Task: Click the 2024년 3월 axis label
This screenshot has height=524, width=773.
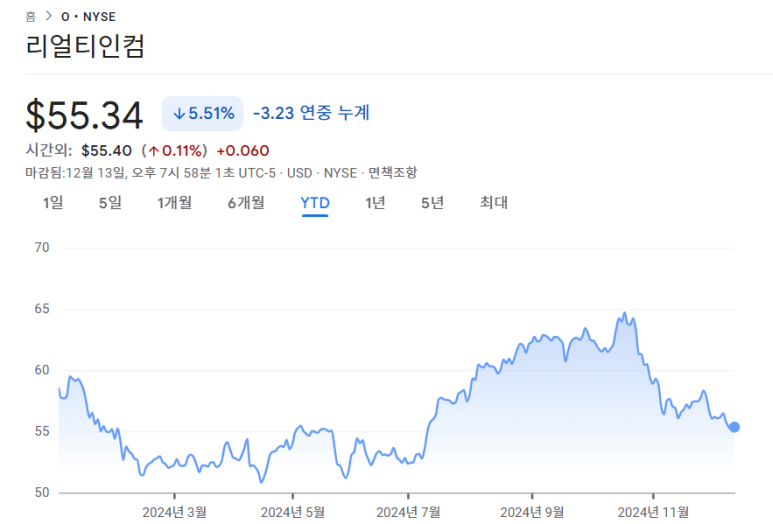Action: 175,512
